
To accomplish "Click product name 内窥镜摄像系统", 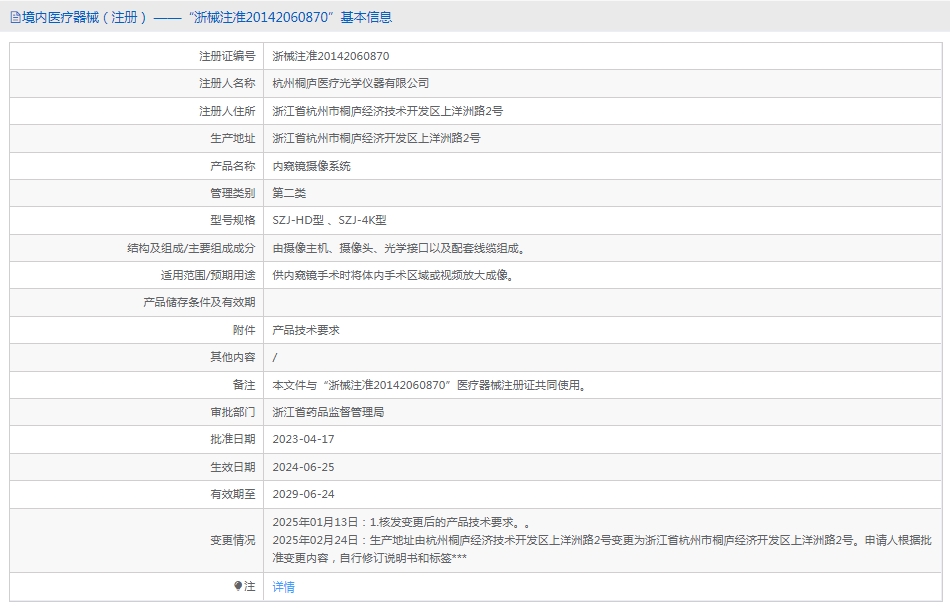I will click(x=312, y=166).
